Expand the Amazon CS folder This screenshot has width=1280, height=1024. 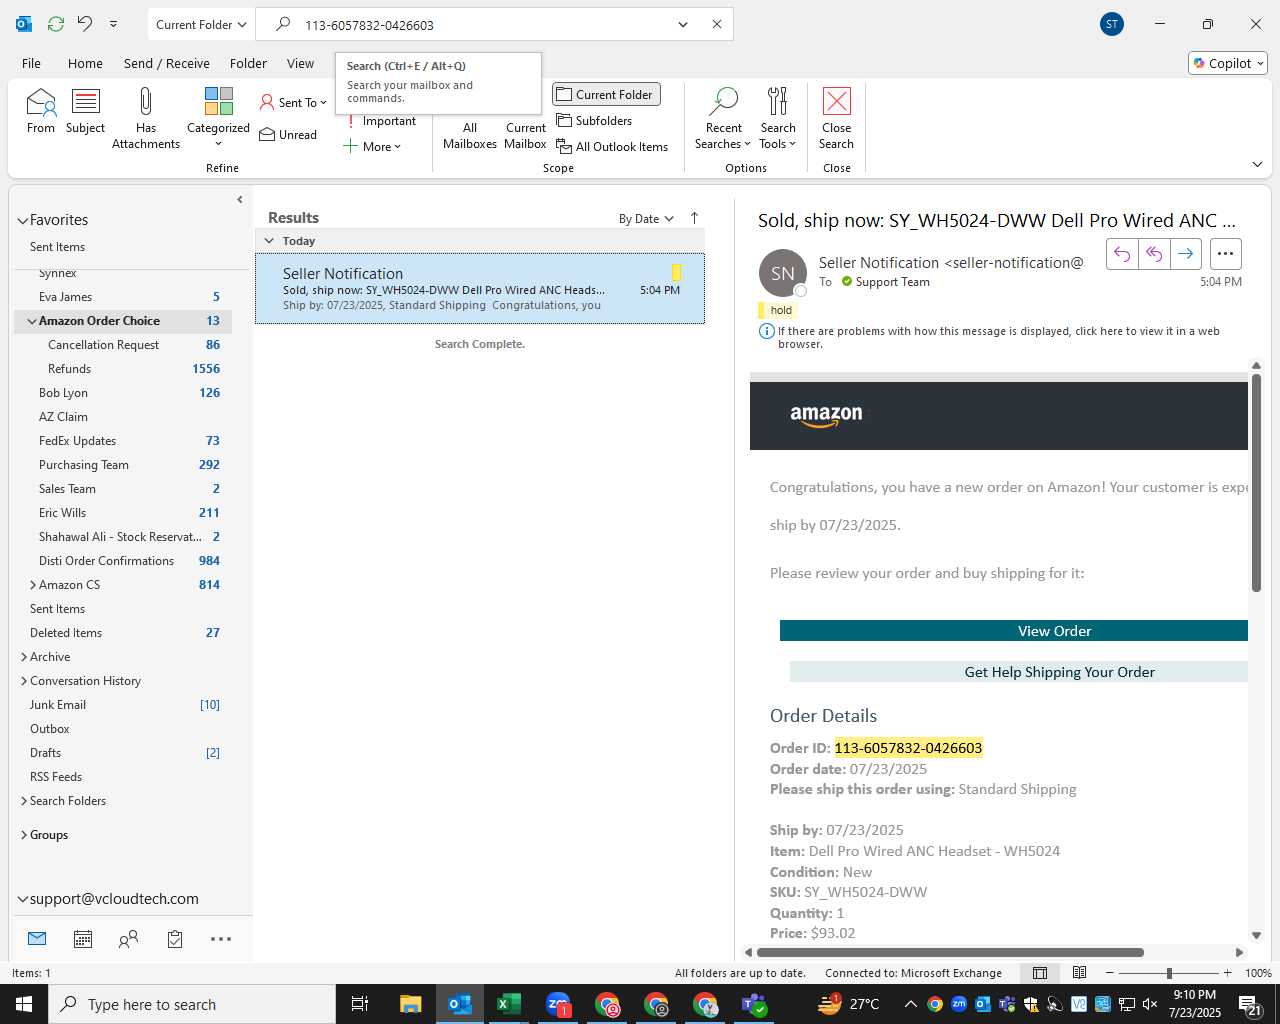pos(33,585)
